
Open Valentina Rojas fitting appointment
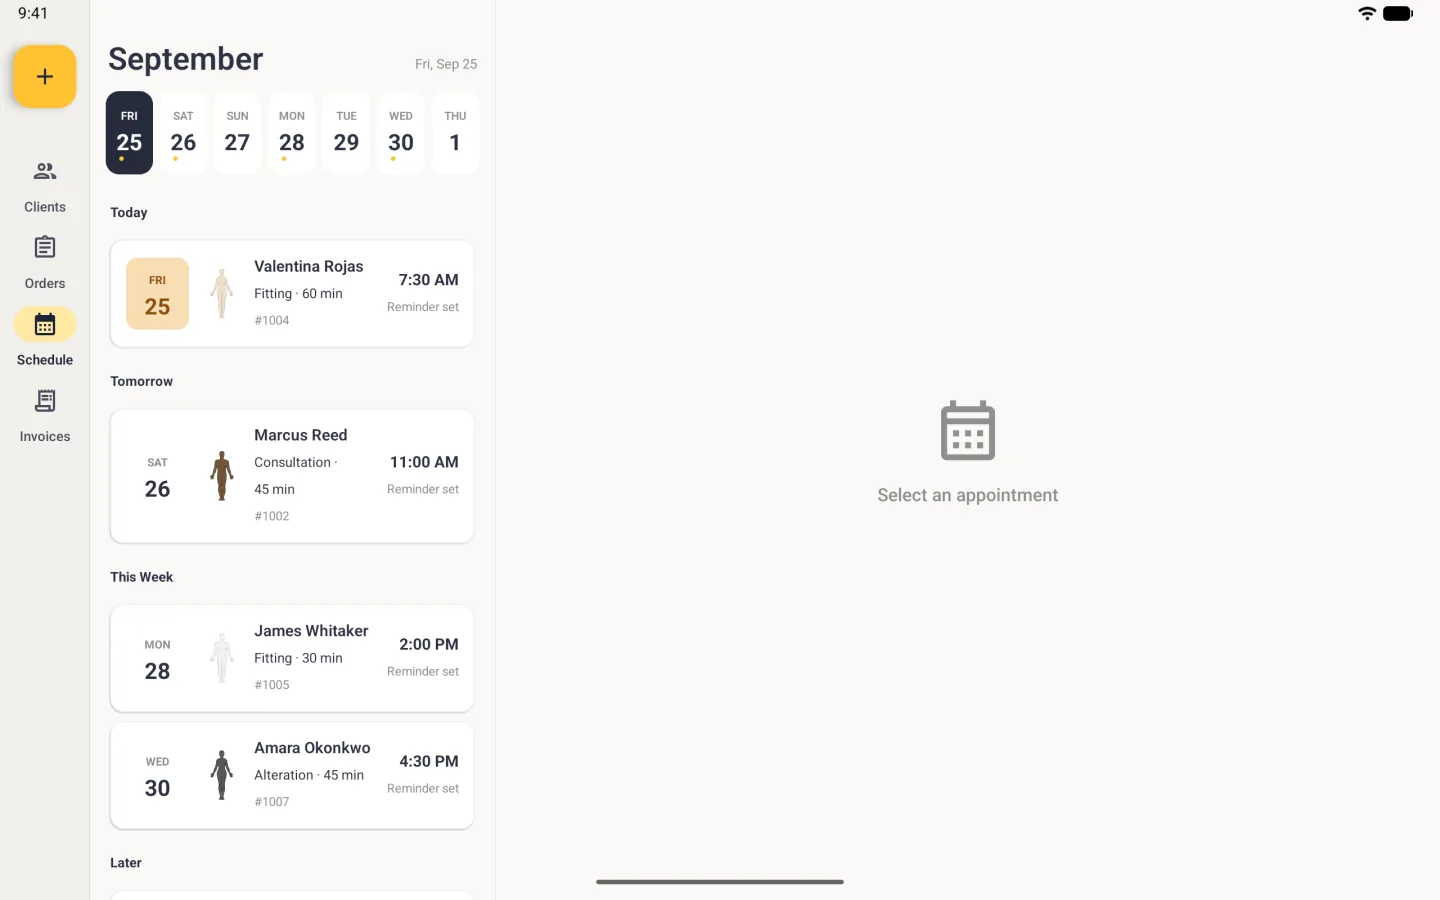coord(292,294)
